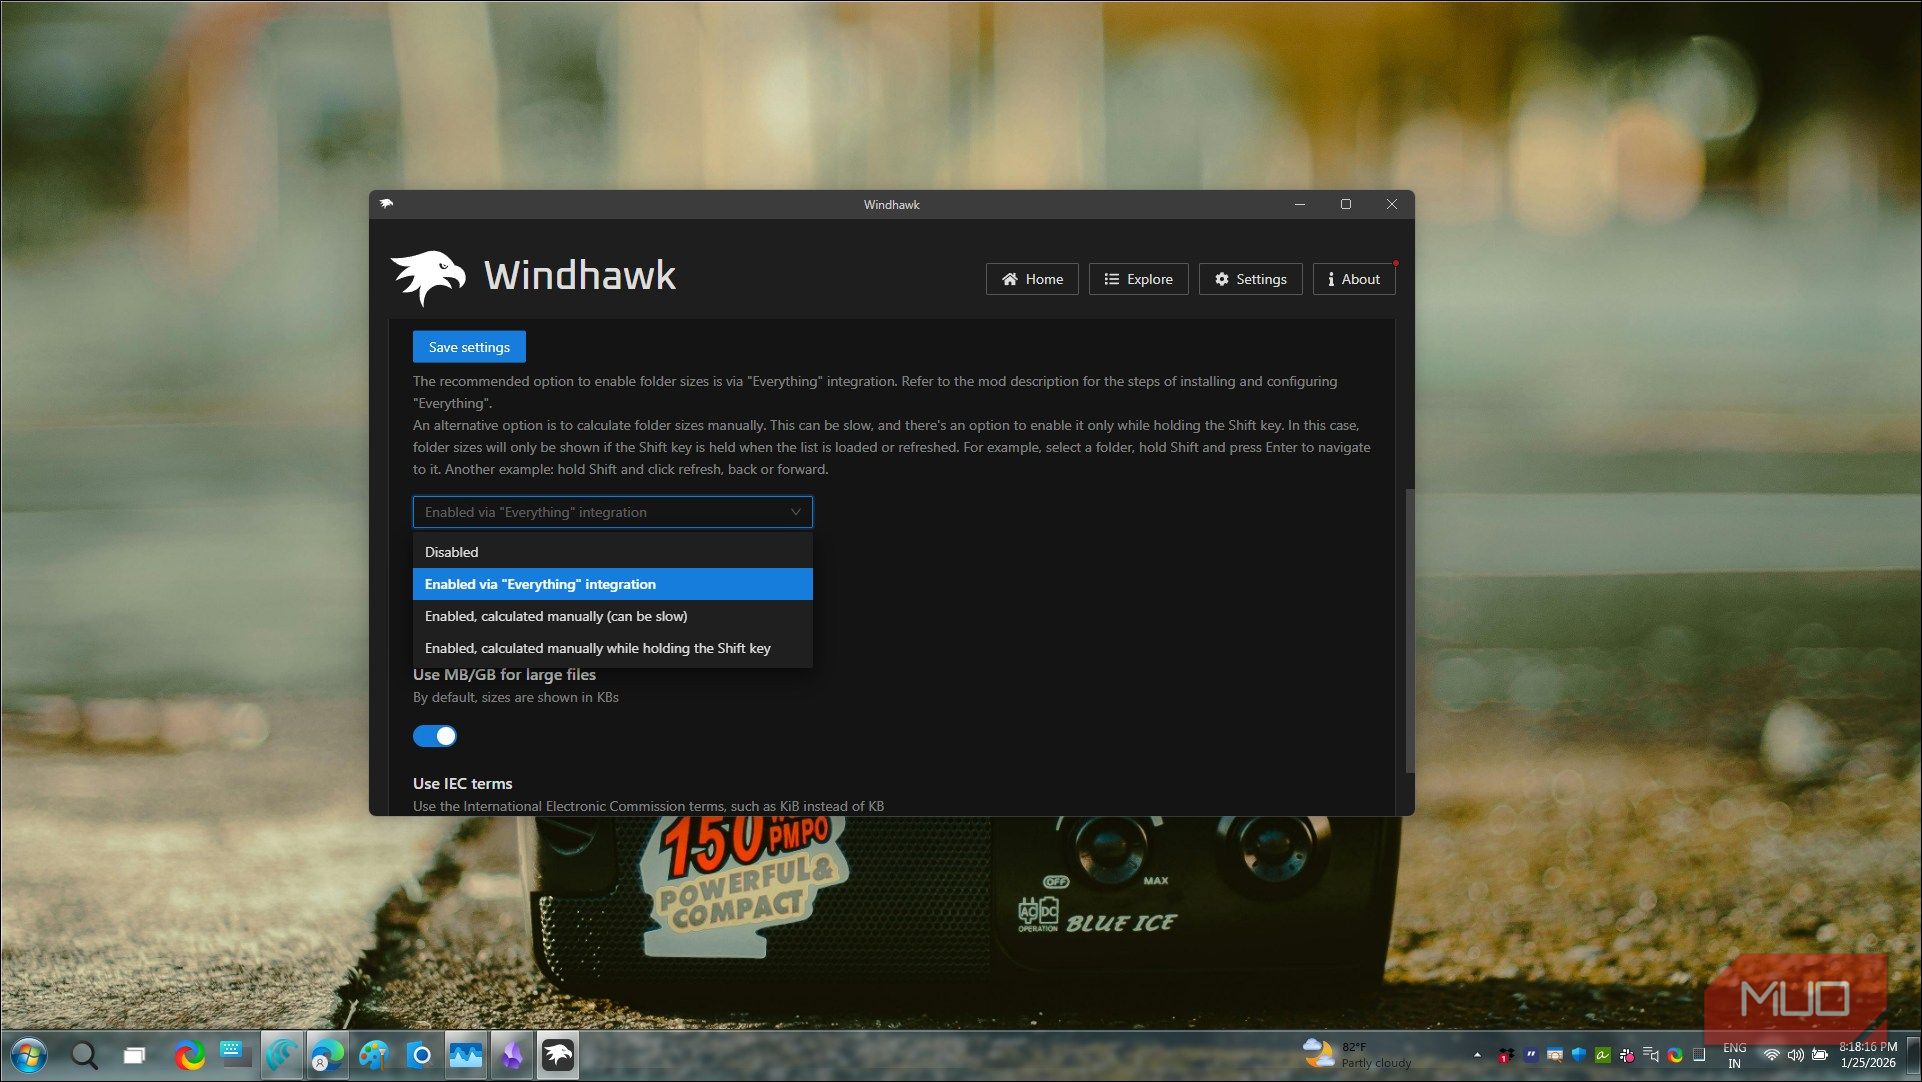Switch to the blue graph monitor app on taskbar
This screenshot has height=1082, width=1922.
point(465,1055)
